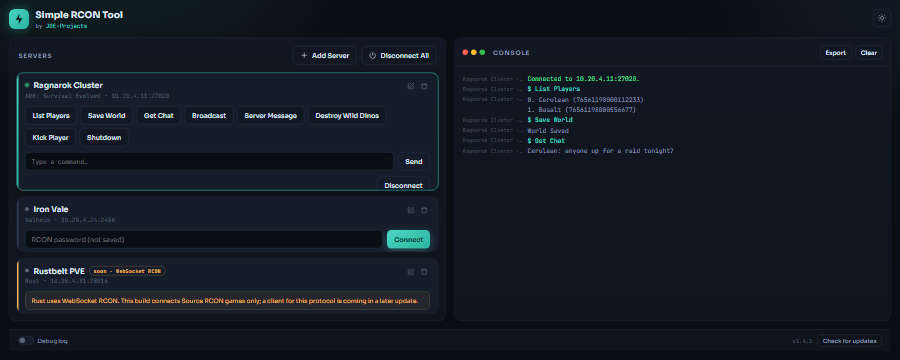The width and height of the screenshot is (900, 360).
Task: Click the Rustbelt PVE server title
Action: coord(59,270)
